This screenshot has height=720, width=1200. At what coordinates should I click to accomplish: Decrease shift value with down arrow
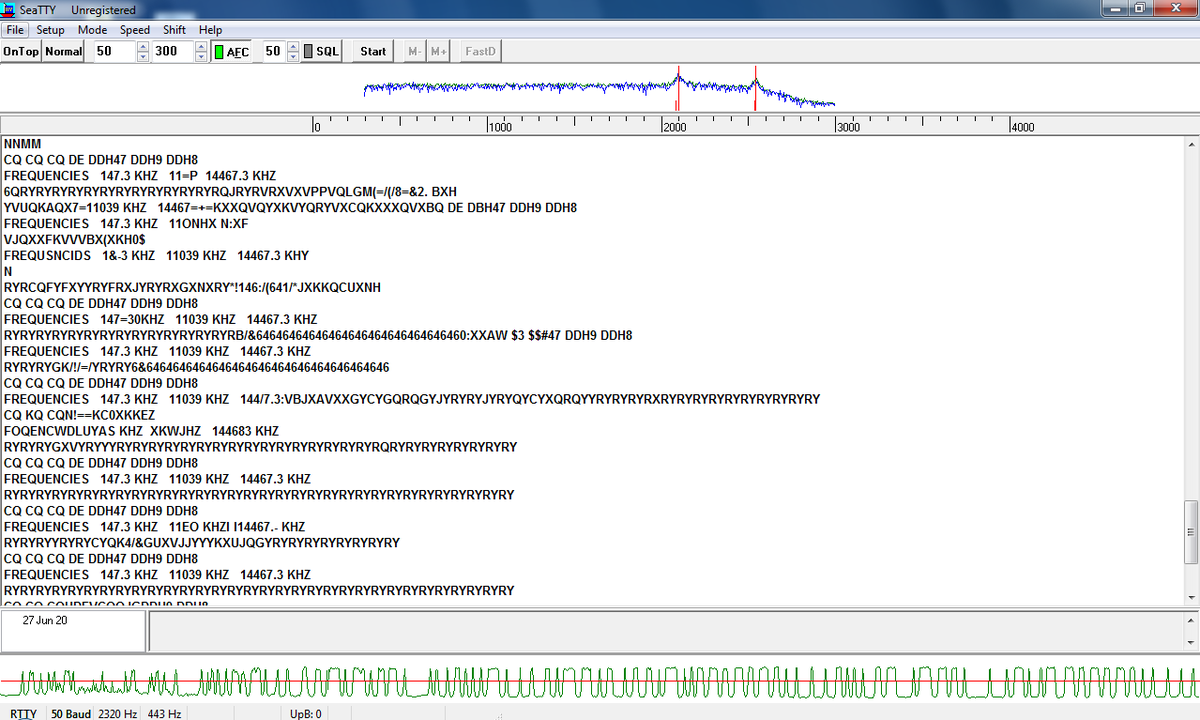click(201, 56)
